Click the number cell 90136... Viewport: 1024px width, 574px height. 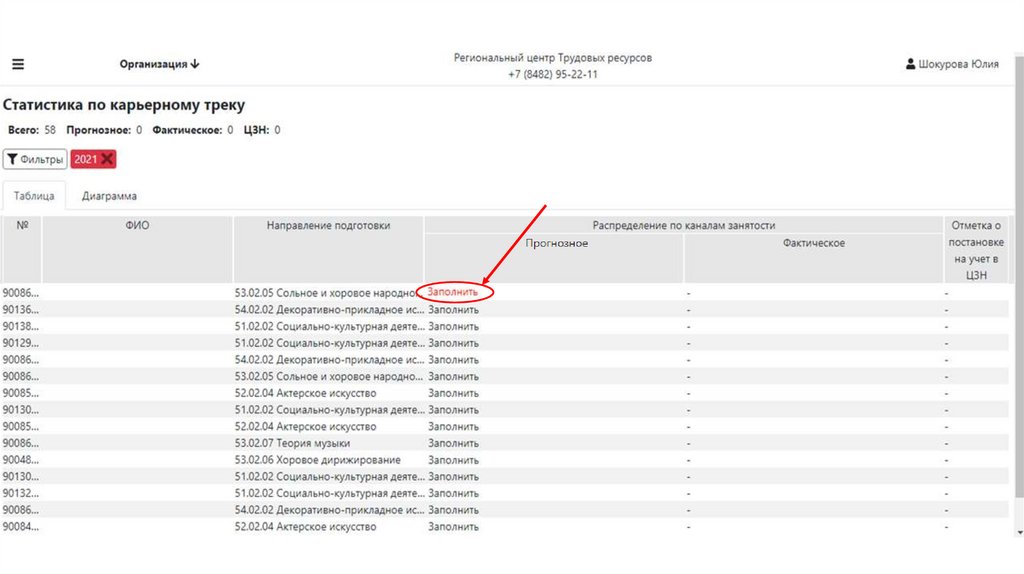click(21, 310)
